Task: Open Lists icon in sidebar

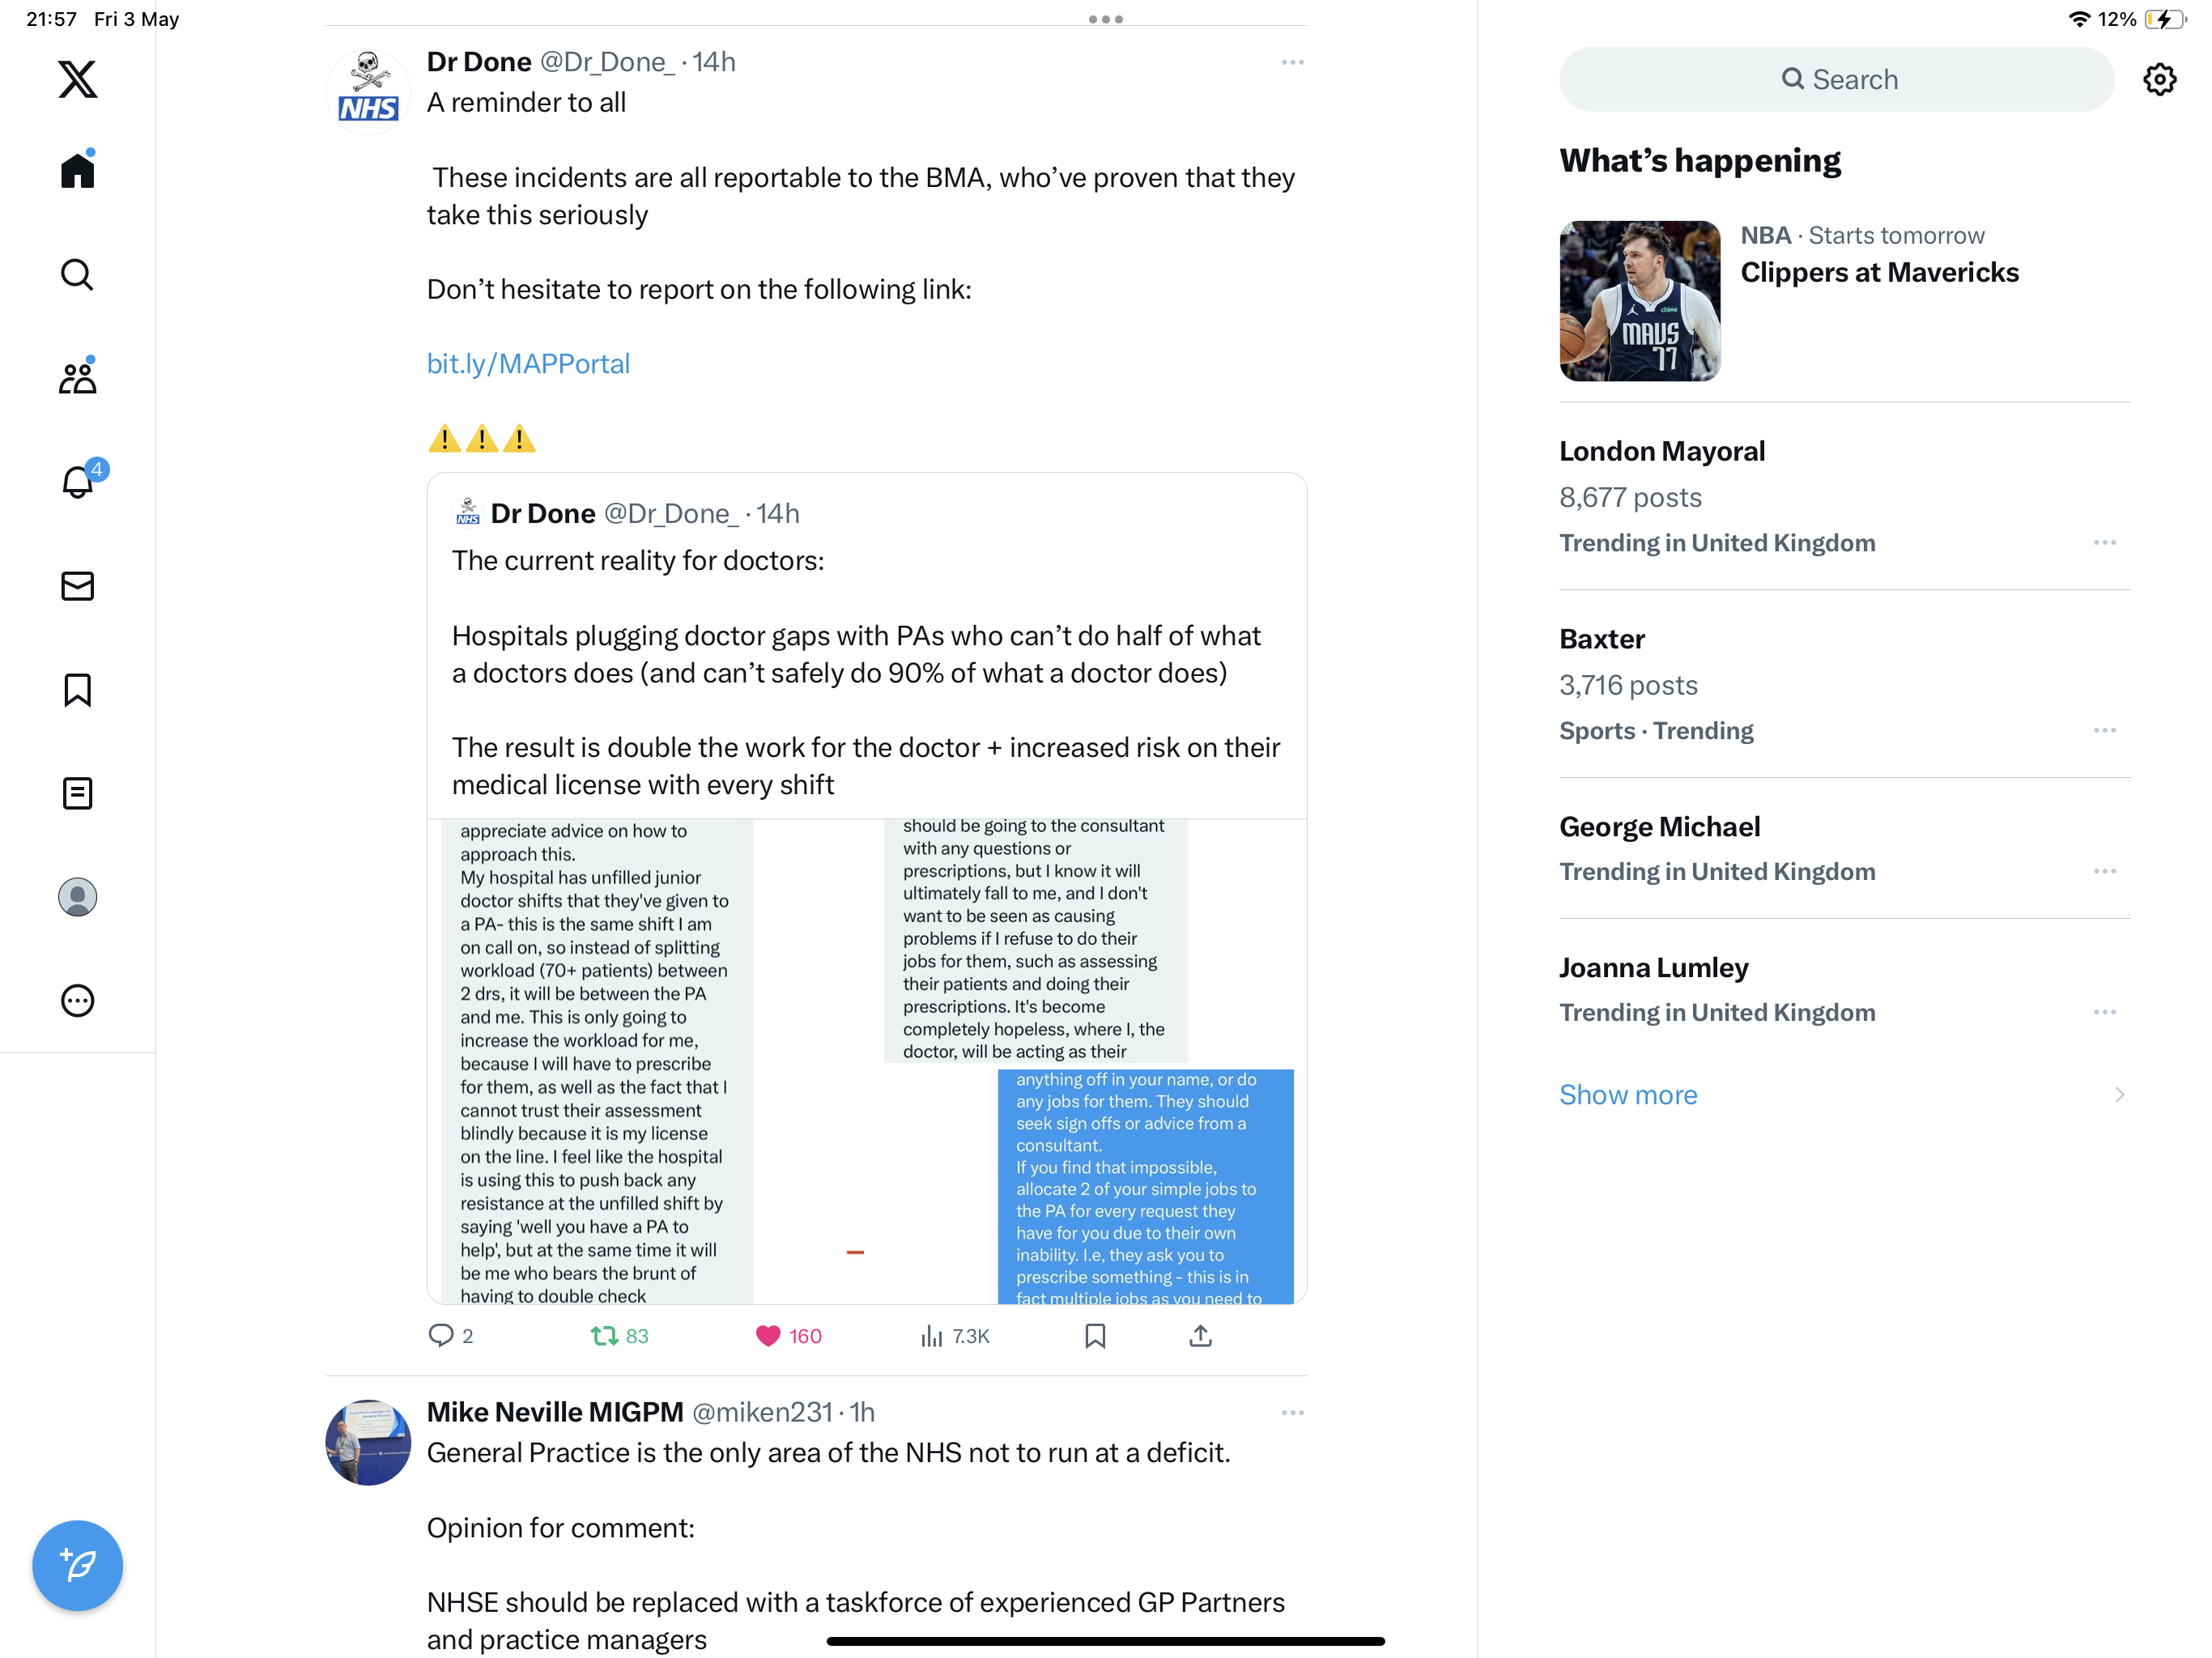Action: [x=77, y=794]
